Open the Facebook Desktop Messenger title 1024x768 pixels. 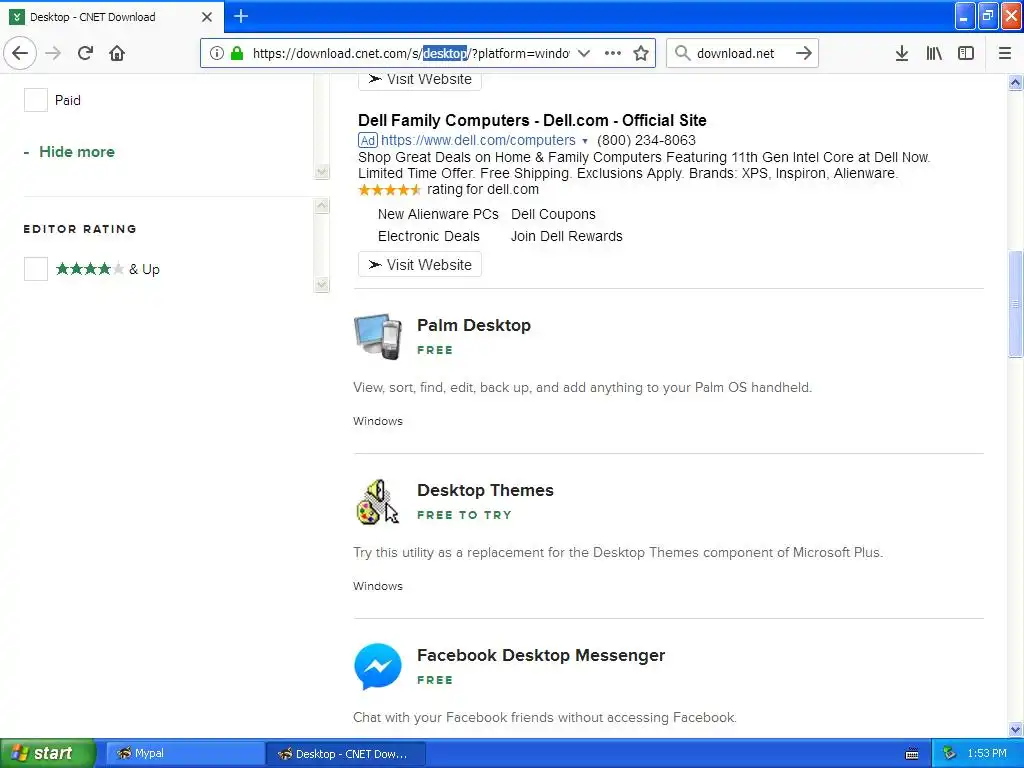(541, 655)
